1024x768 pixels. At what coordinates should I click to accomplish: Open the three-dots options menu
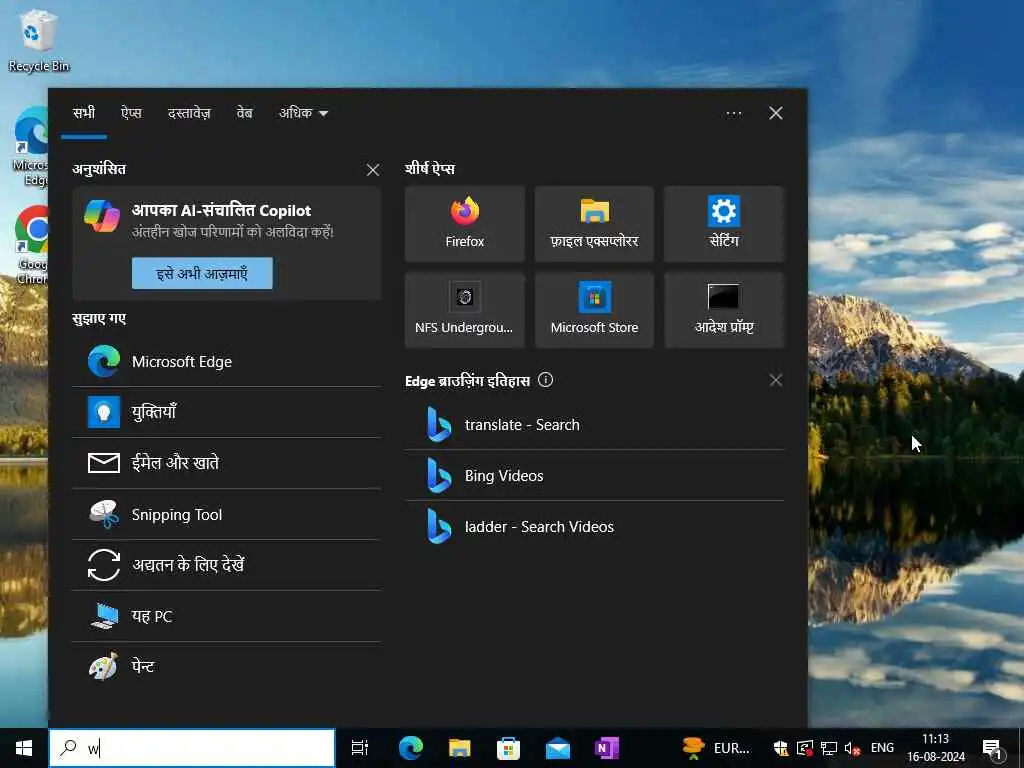pyautogui.click(x=733, y=114)
